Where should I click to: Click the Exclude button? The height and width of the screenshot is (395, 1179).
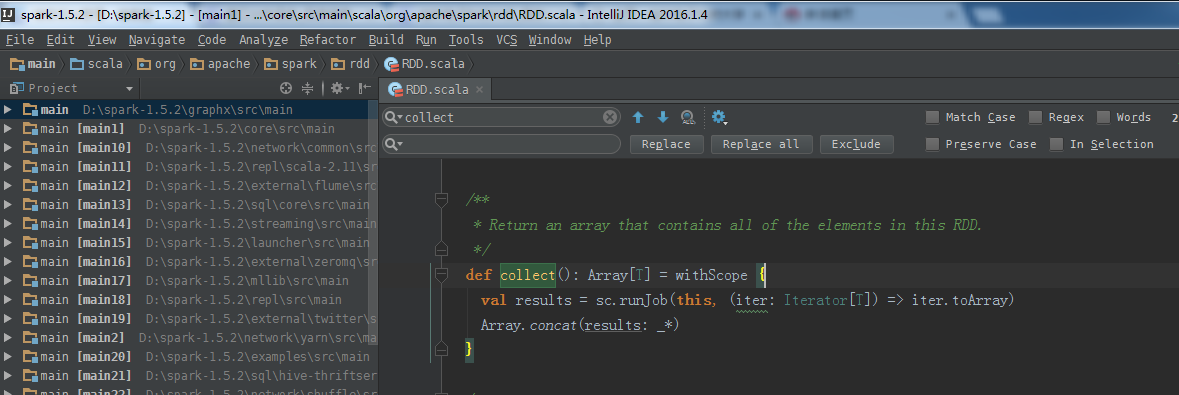click(856, 144)
